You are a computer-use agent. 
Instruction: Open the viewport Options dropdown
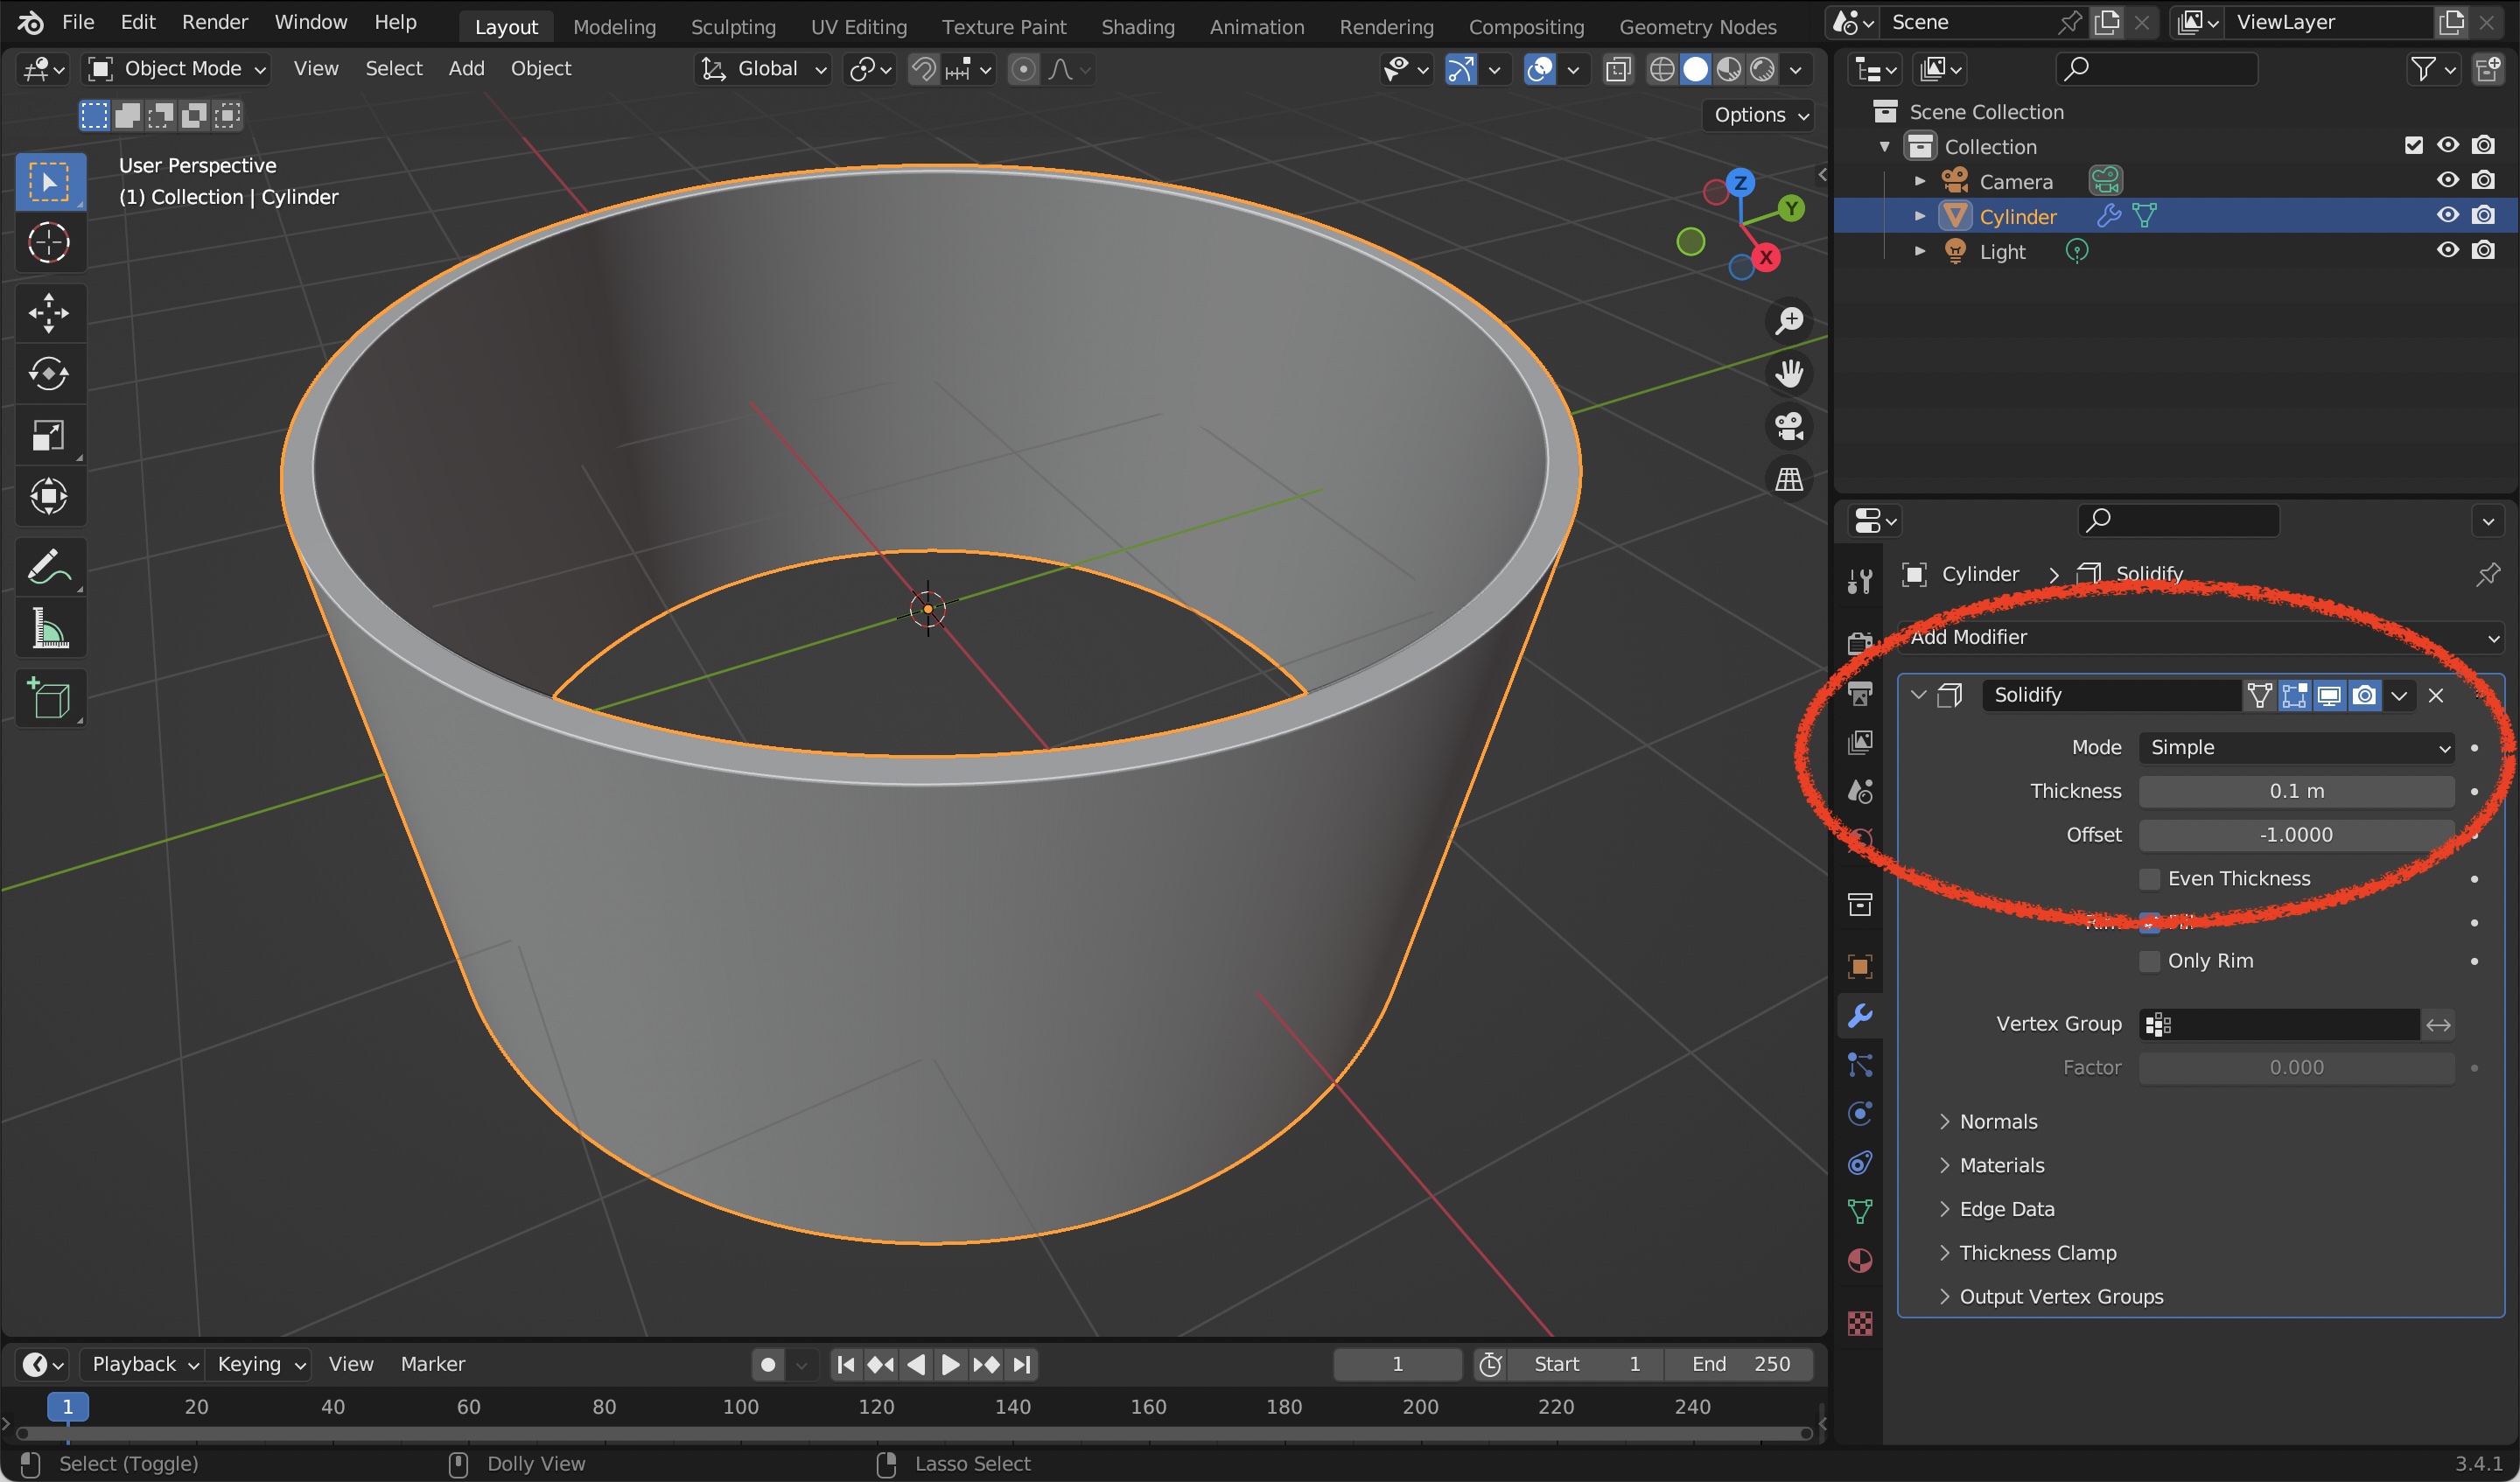point(1758,115)
